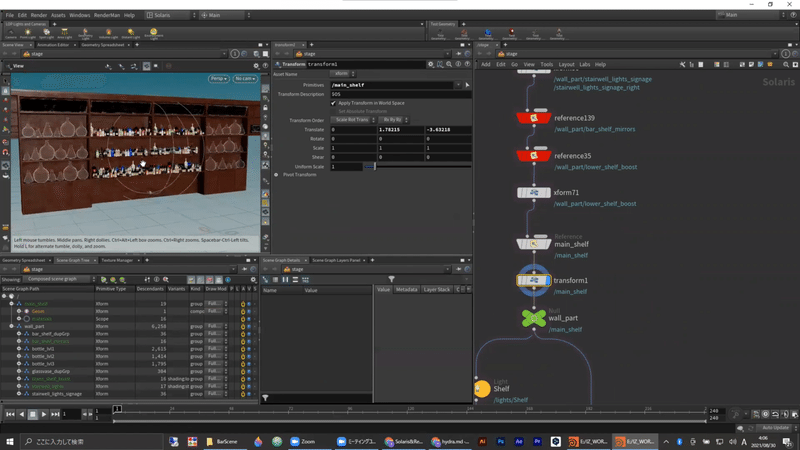
Task: Click info icon in scene graph toolbar
Action: (x=157, y=280)
